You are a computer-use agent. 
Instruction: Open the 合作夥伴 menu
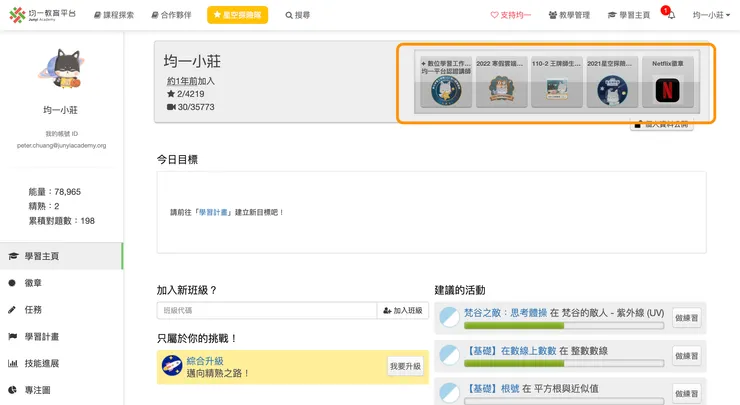[171, 15]
